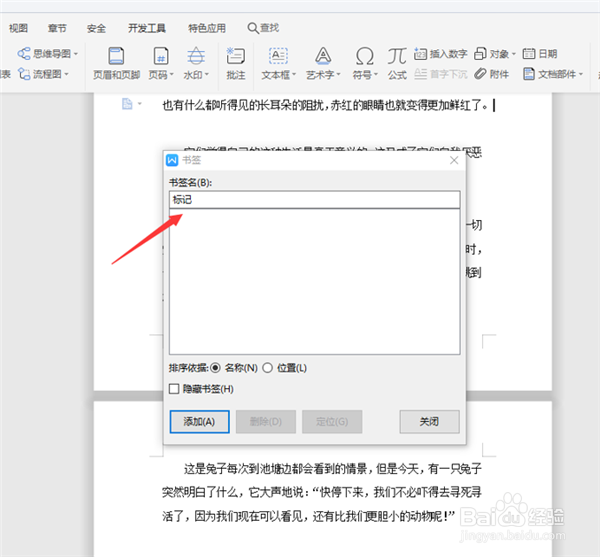600x557 pixels.
Task: Click the paragraph line starting 这是兔子每次
Action: (x=333, y=469)
